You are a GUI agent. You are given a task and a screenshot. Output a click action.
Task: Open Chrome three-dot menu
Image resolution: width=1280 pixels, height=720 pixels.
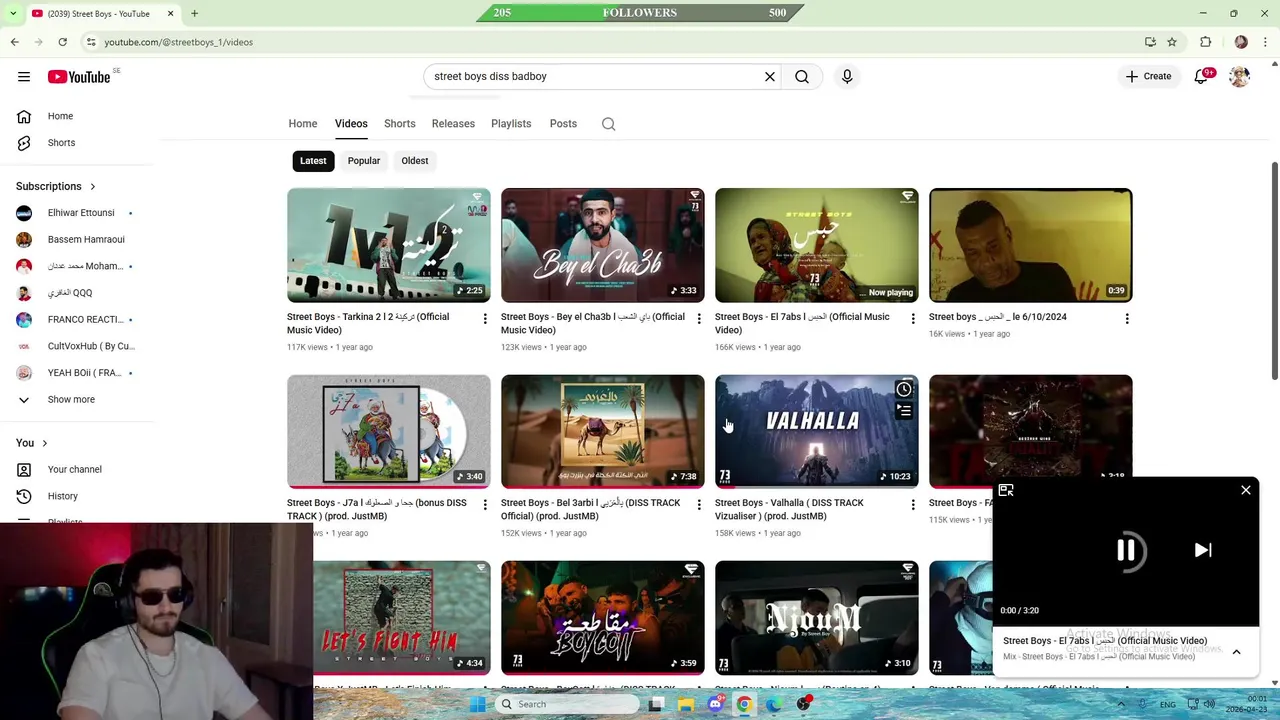(x=1266, y=42)
